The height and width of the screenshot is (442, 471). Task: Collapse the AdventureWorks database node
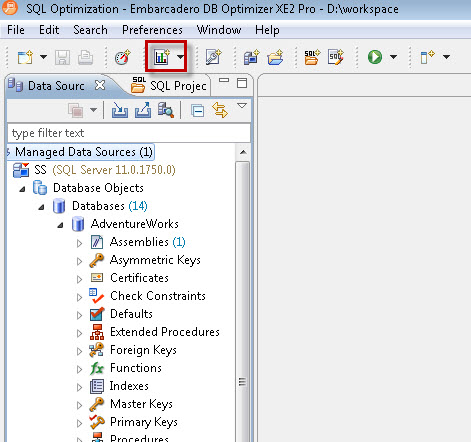coord(60,225)
